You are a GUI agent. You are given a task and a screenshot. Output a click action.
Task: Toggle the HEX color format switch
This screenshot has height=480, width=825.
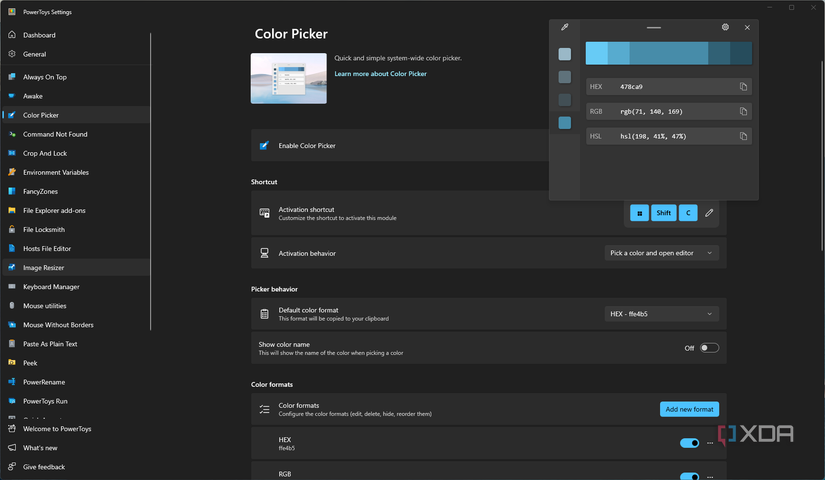pyautogui.click(x=689, y=443)
